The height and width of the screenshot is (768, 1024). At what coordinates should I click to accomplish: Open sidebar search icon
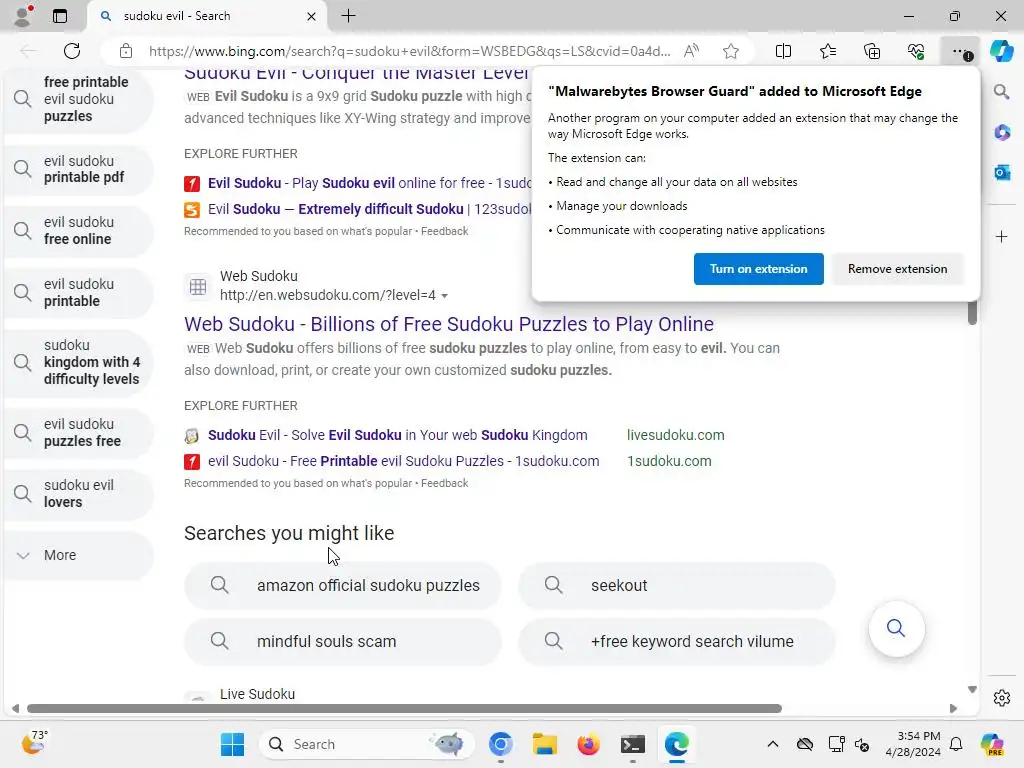click(1002, 91)
